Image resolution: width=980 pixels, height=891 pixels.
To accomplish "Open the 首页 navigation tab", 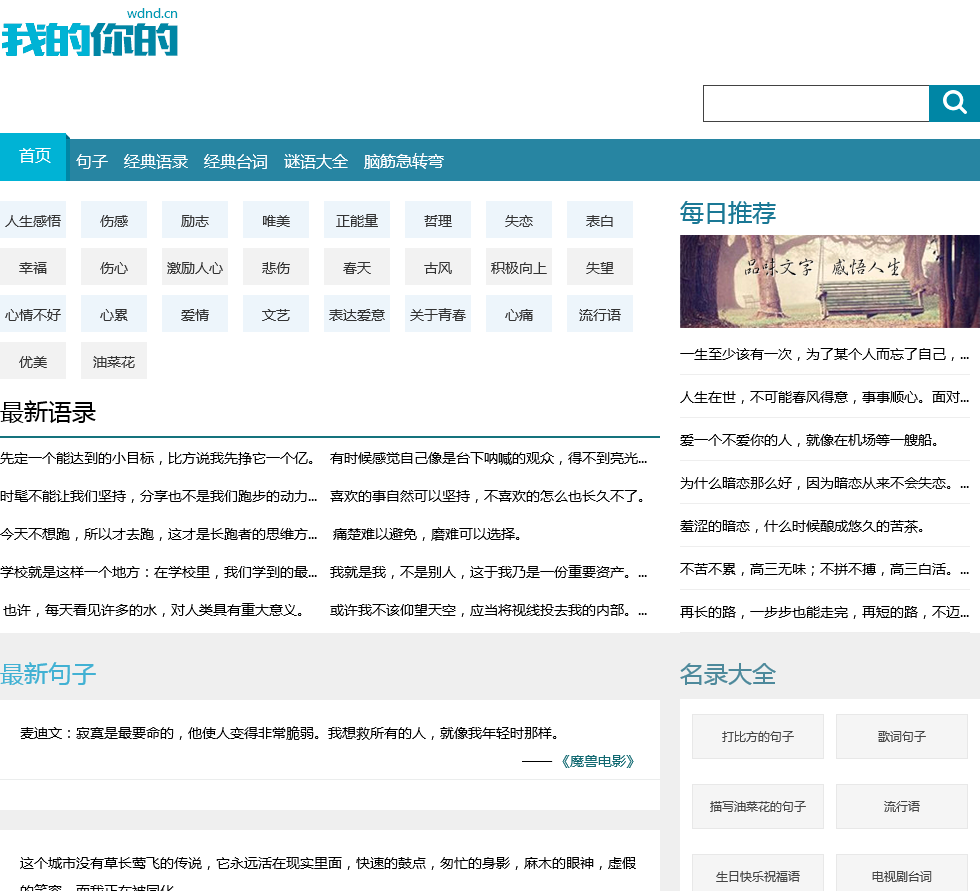I will point(34,156).
